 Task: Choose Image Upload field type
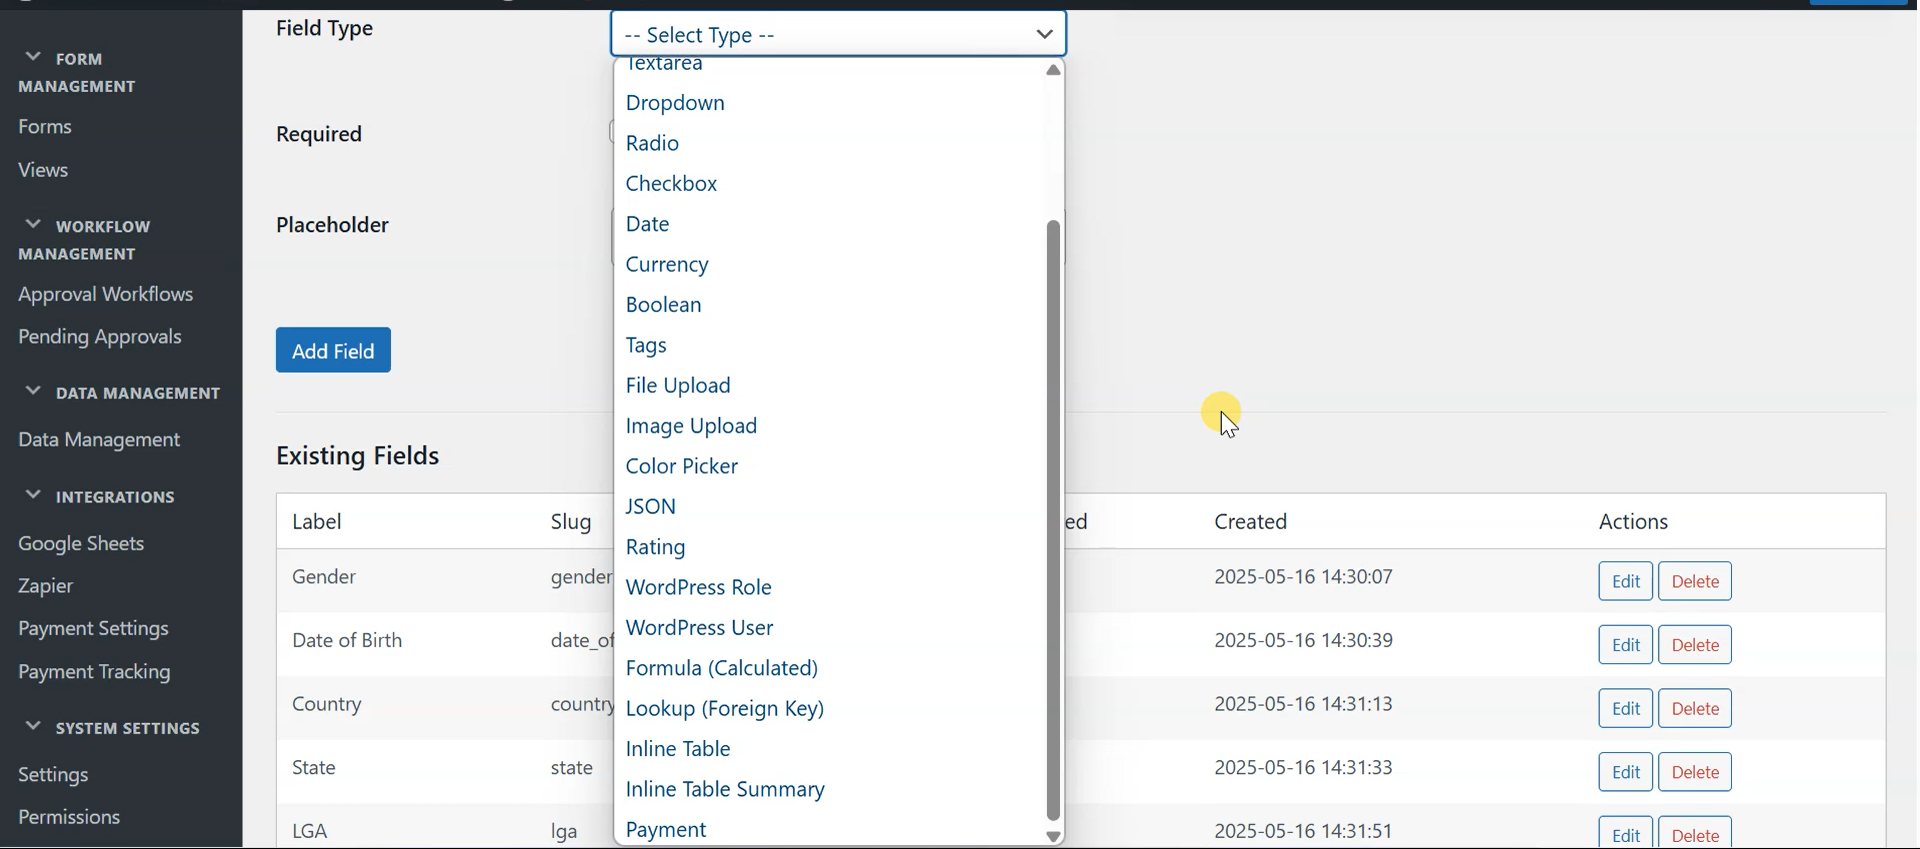click(828, 426)
